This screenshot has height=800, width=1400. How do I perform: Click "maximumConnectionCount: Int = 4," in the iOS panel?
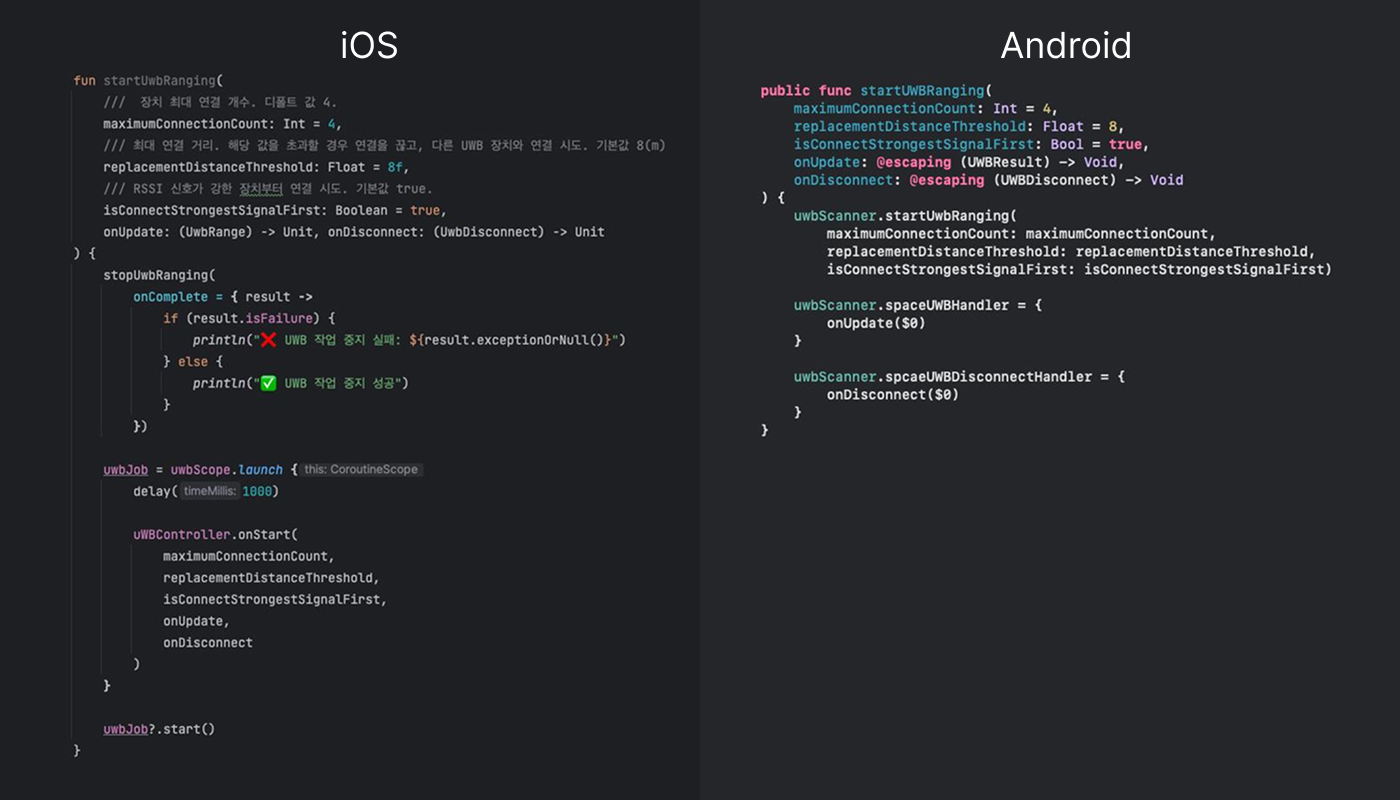tap(223, 124)
